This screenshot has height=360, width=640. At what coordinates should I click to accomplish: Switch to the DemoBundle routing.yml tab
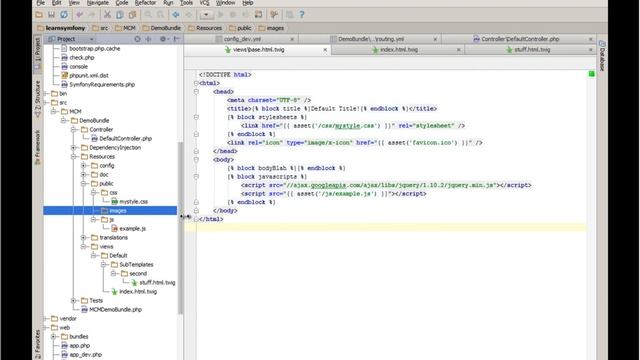[x=371, y=39]
